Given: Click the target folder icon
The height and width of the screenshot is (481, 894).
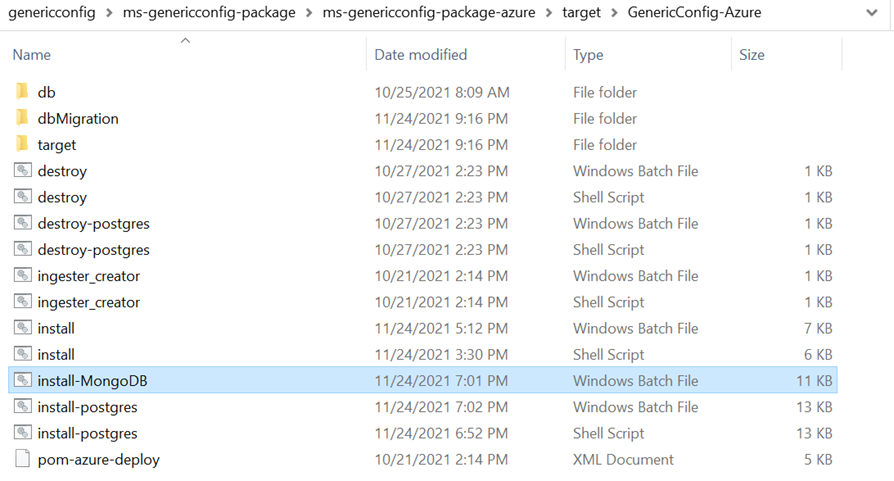Looking at the screenshot, I should pyautogui.click(x=22, y=145).
